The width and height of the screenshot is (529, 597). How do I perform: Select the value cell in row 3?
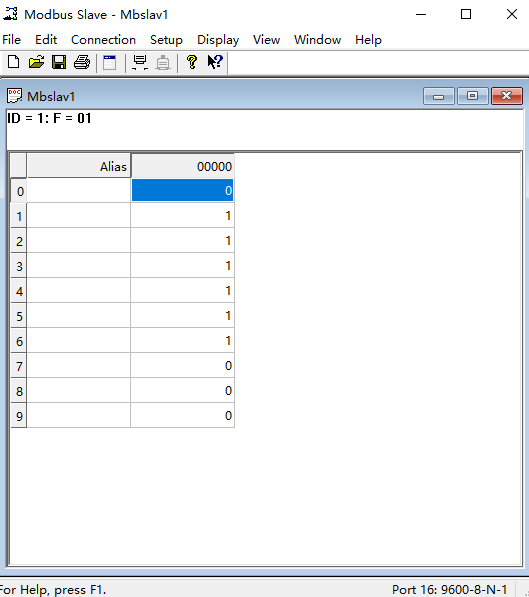pos(182,266)
